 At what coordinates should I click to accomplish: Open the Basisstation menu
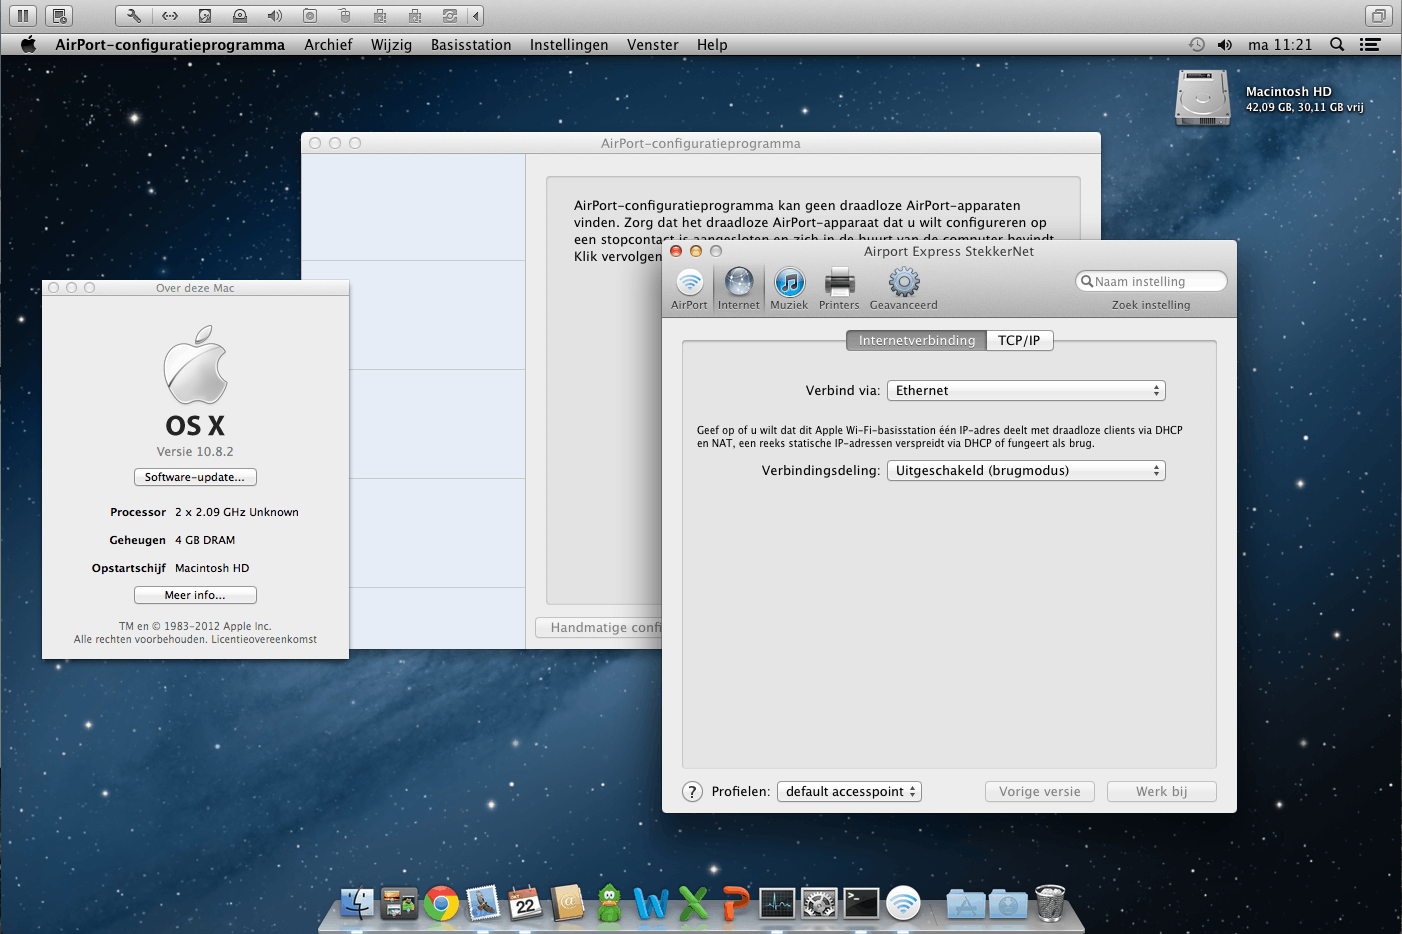point(471,45)
